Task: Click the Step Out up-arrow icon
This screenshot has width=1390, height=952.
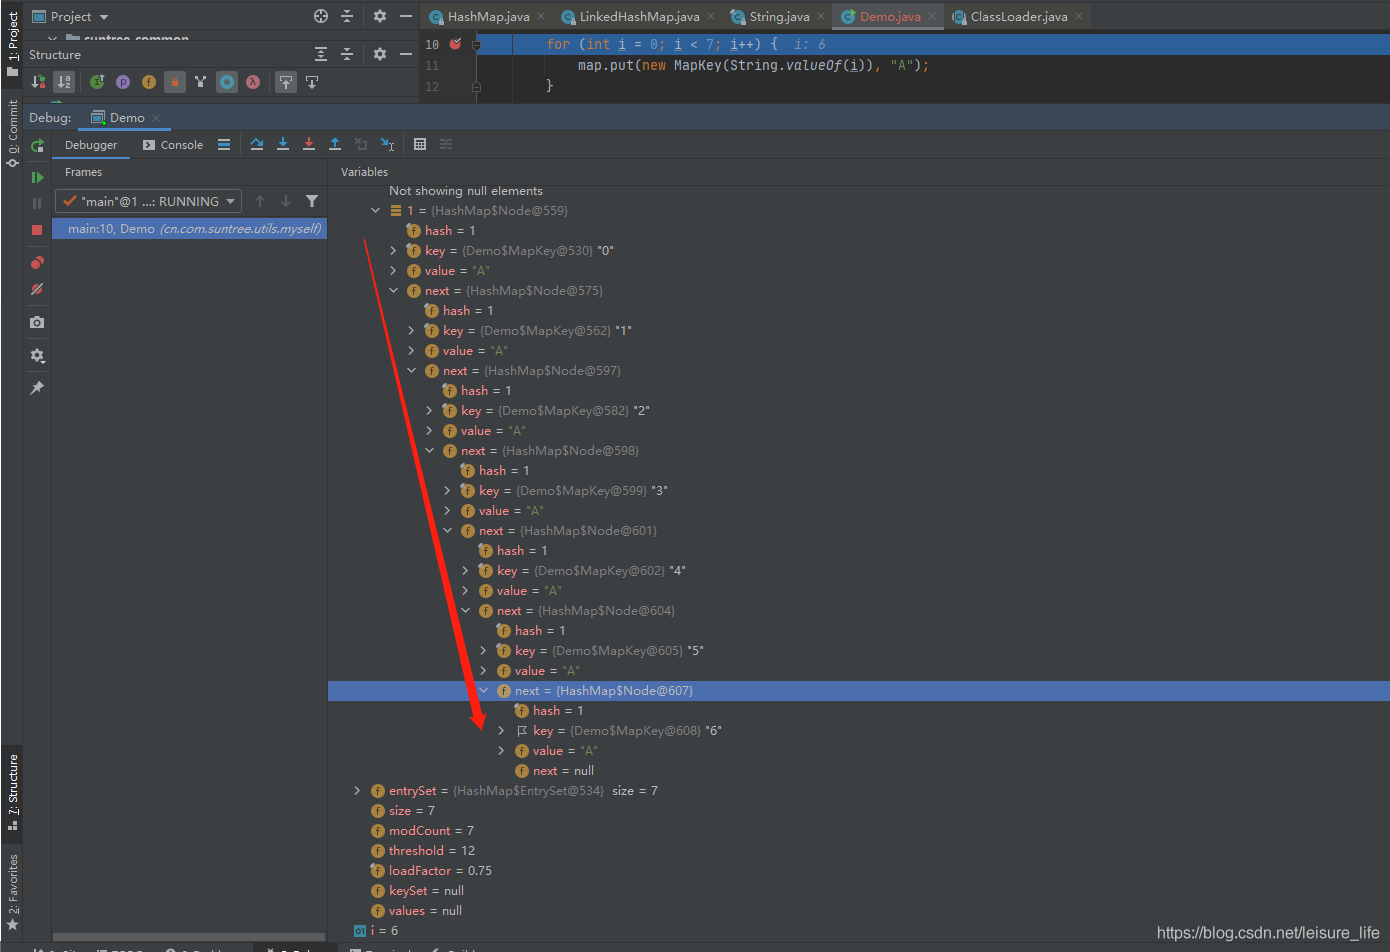Action: coord(335,144)
